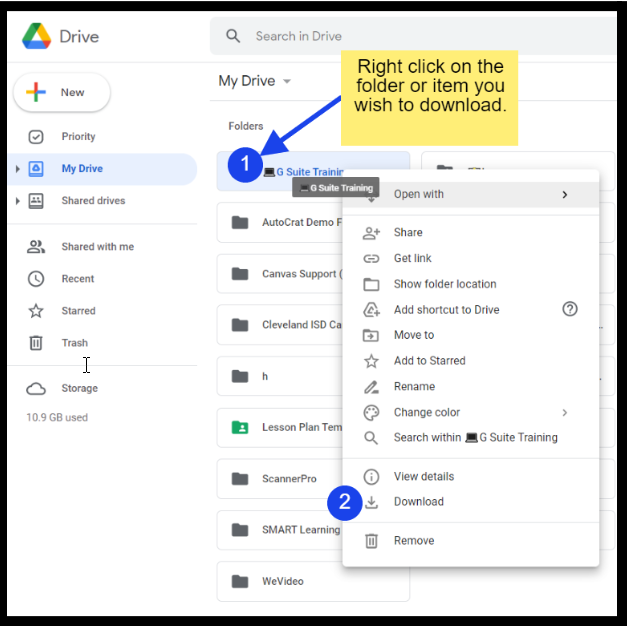628x626 pixels.
Task: Click the search magnifier icon
Action: click(234, 36)
